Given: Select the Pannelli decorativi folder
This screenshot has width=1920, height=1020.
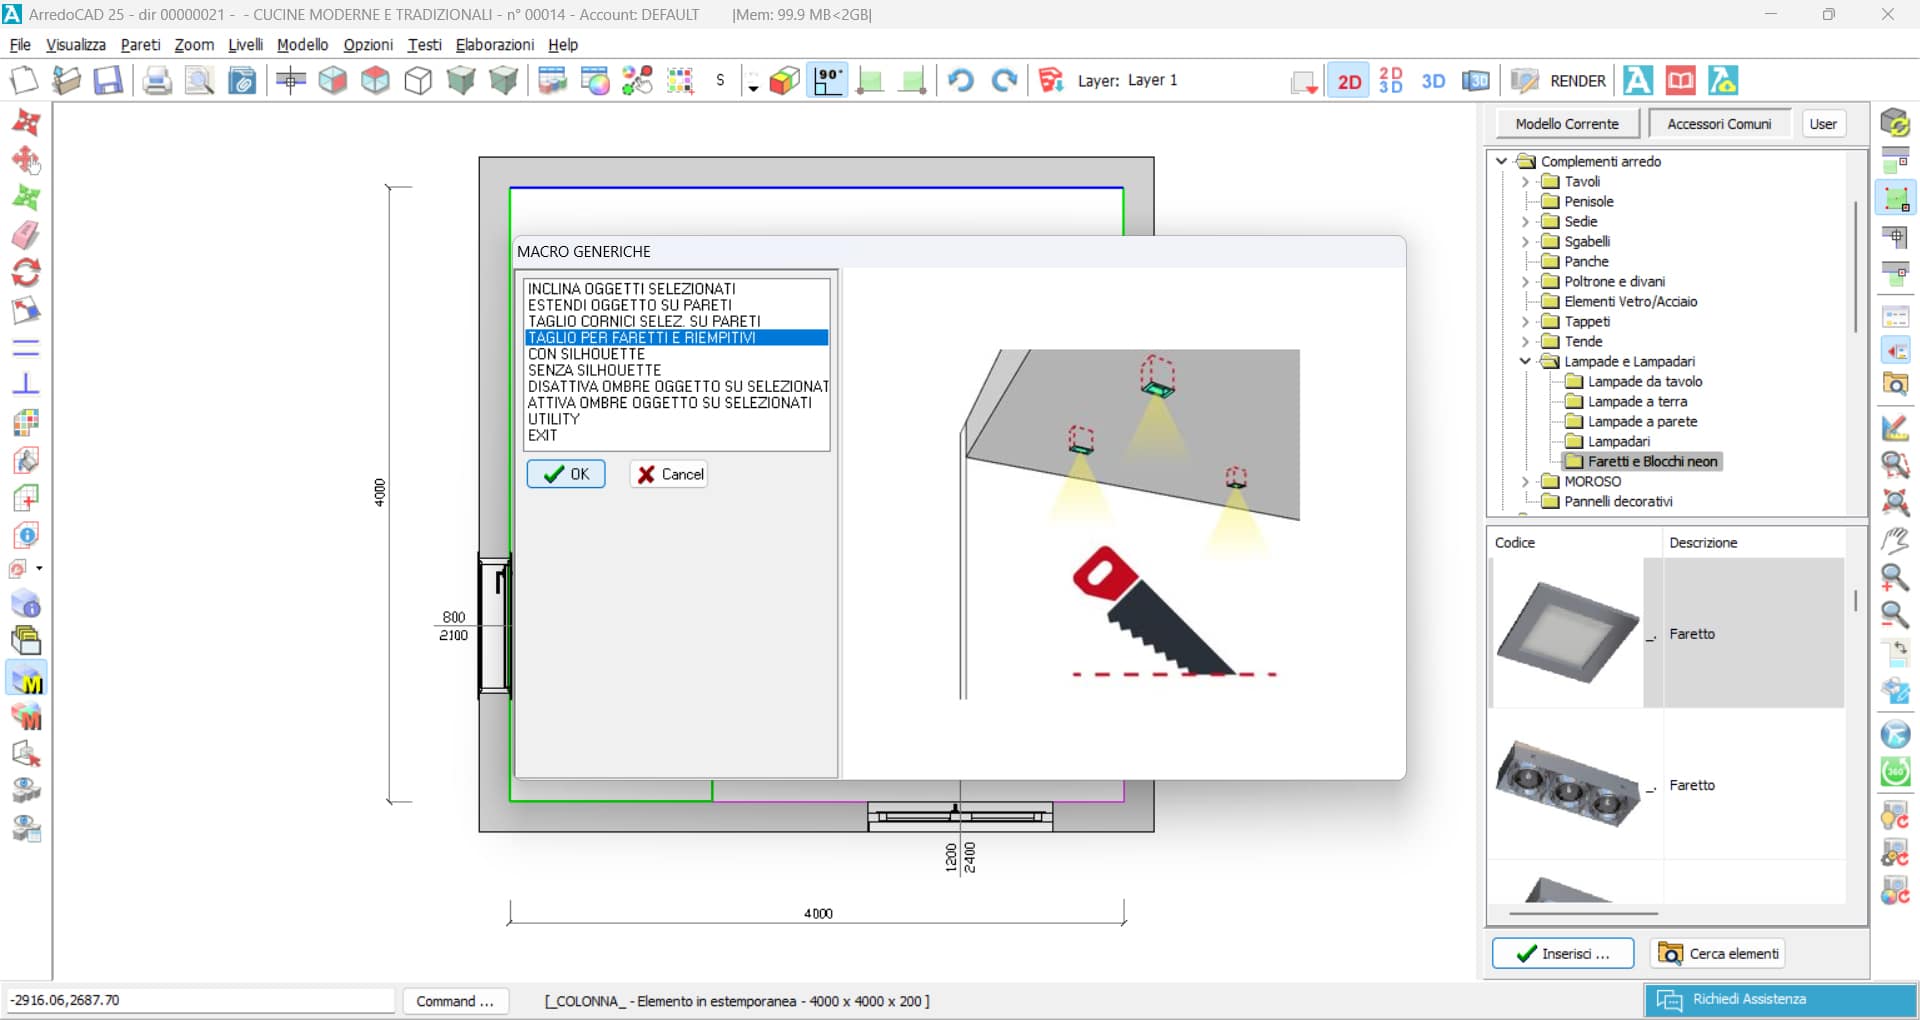Looking at the screenshot, I should [1618, 502].
